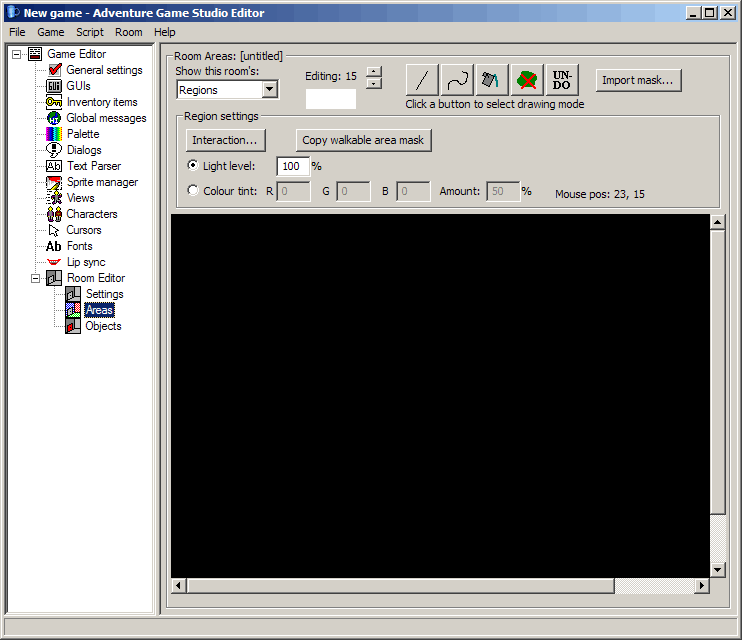Click the Global messages globe icon
This screenshot has height=640, width=742.
(54, 118)
